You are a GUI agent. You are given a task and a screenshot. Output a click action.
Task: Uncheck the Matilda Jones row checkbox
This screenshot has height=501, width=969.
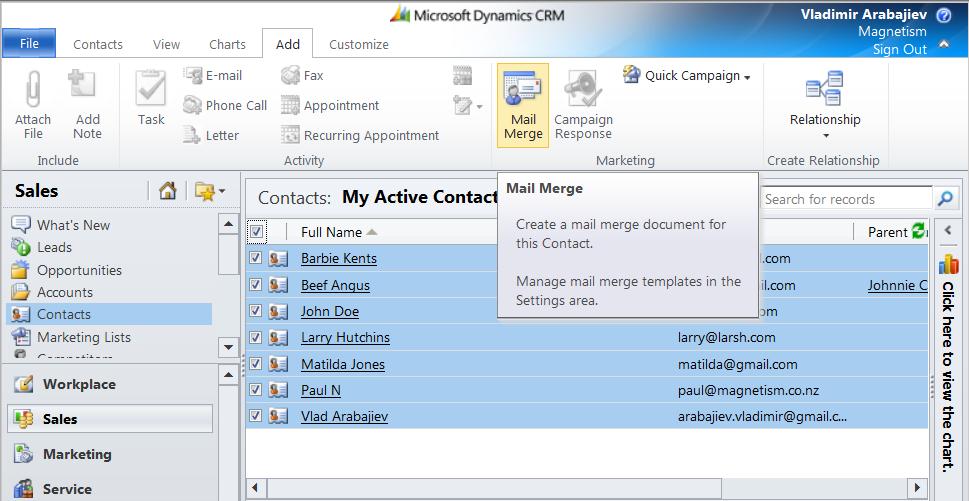pyautogui.click(x=255, y=364)
